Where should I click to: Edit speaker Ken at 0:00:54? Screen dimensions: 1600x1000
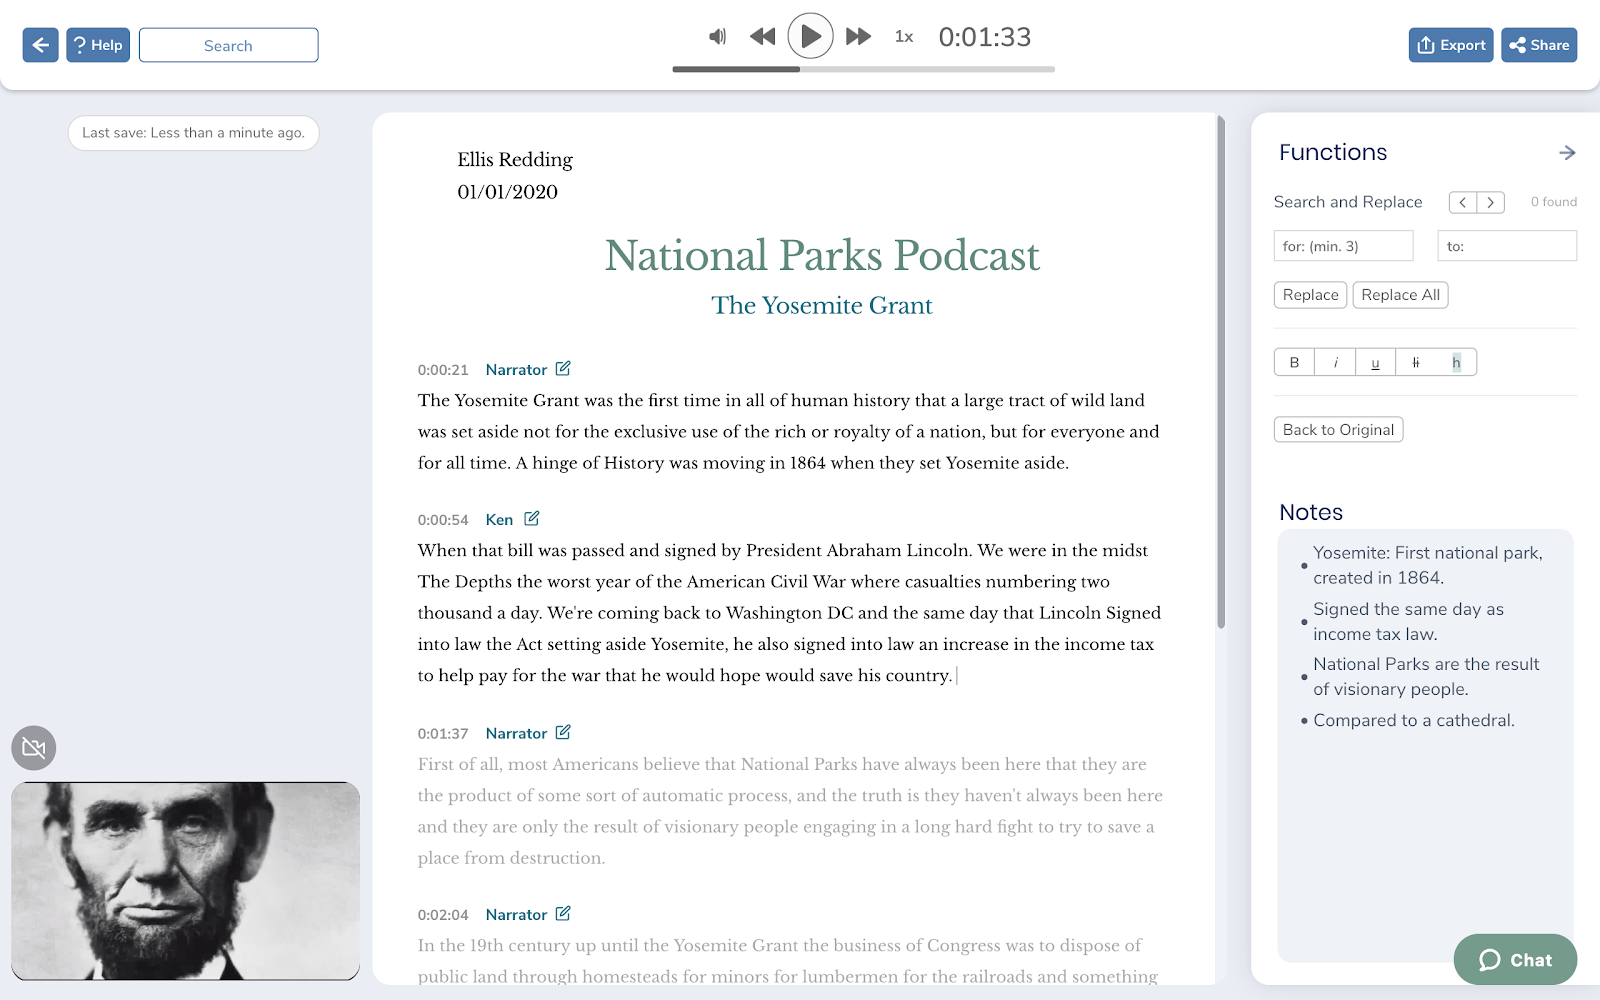coord(532,519)
